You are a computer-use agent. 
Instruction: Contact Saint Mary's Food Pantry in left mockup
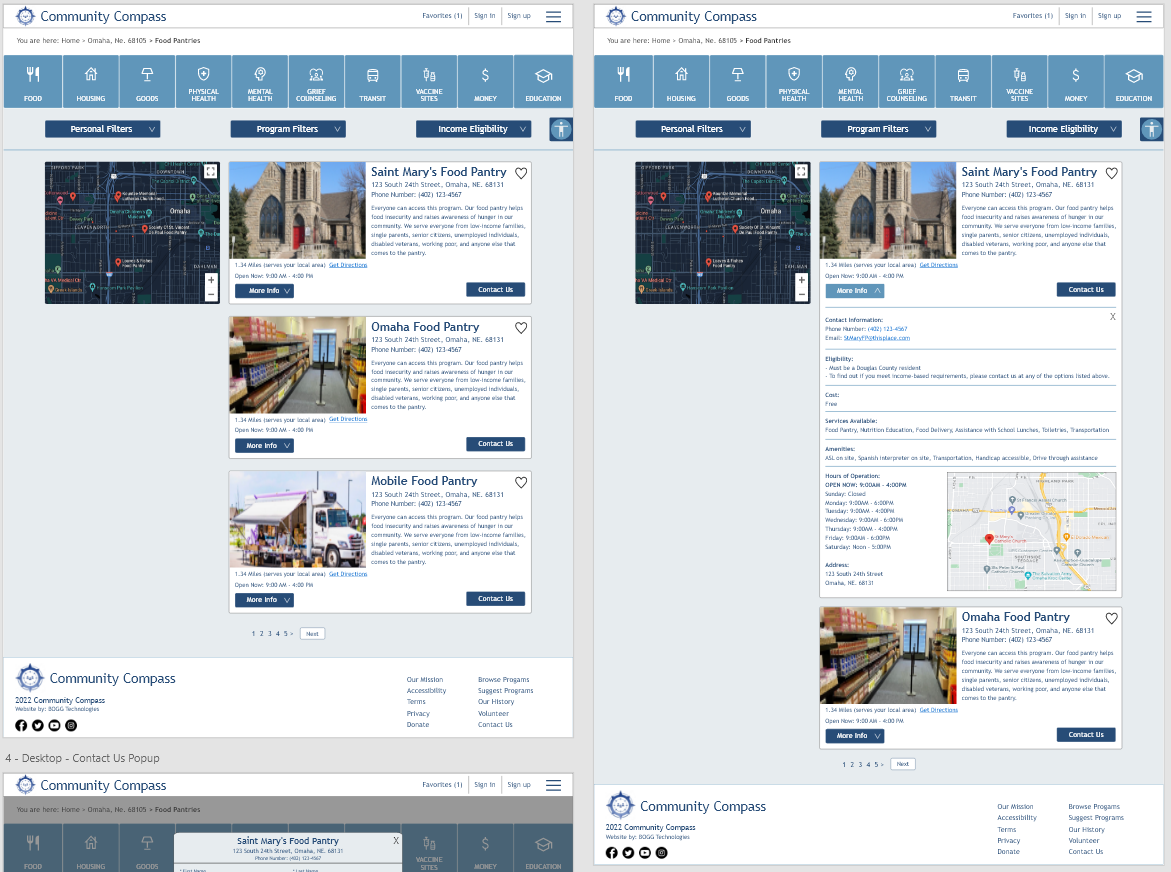pyautogui.click(x=496, y=290)
